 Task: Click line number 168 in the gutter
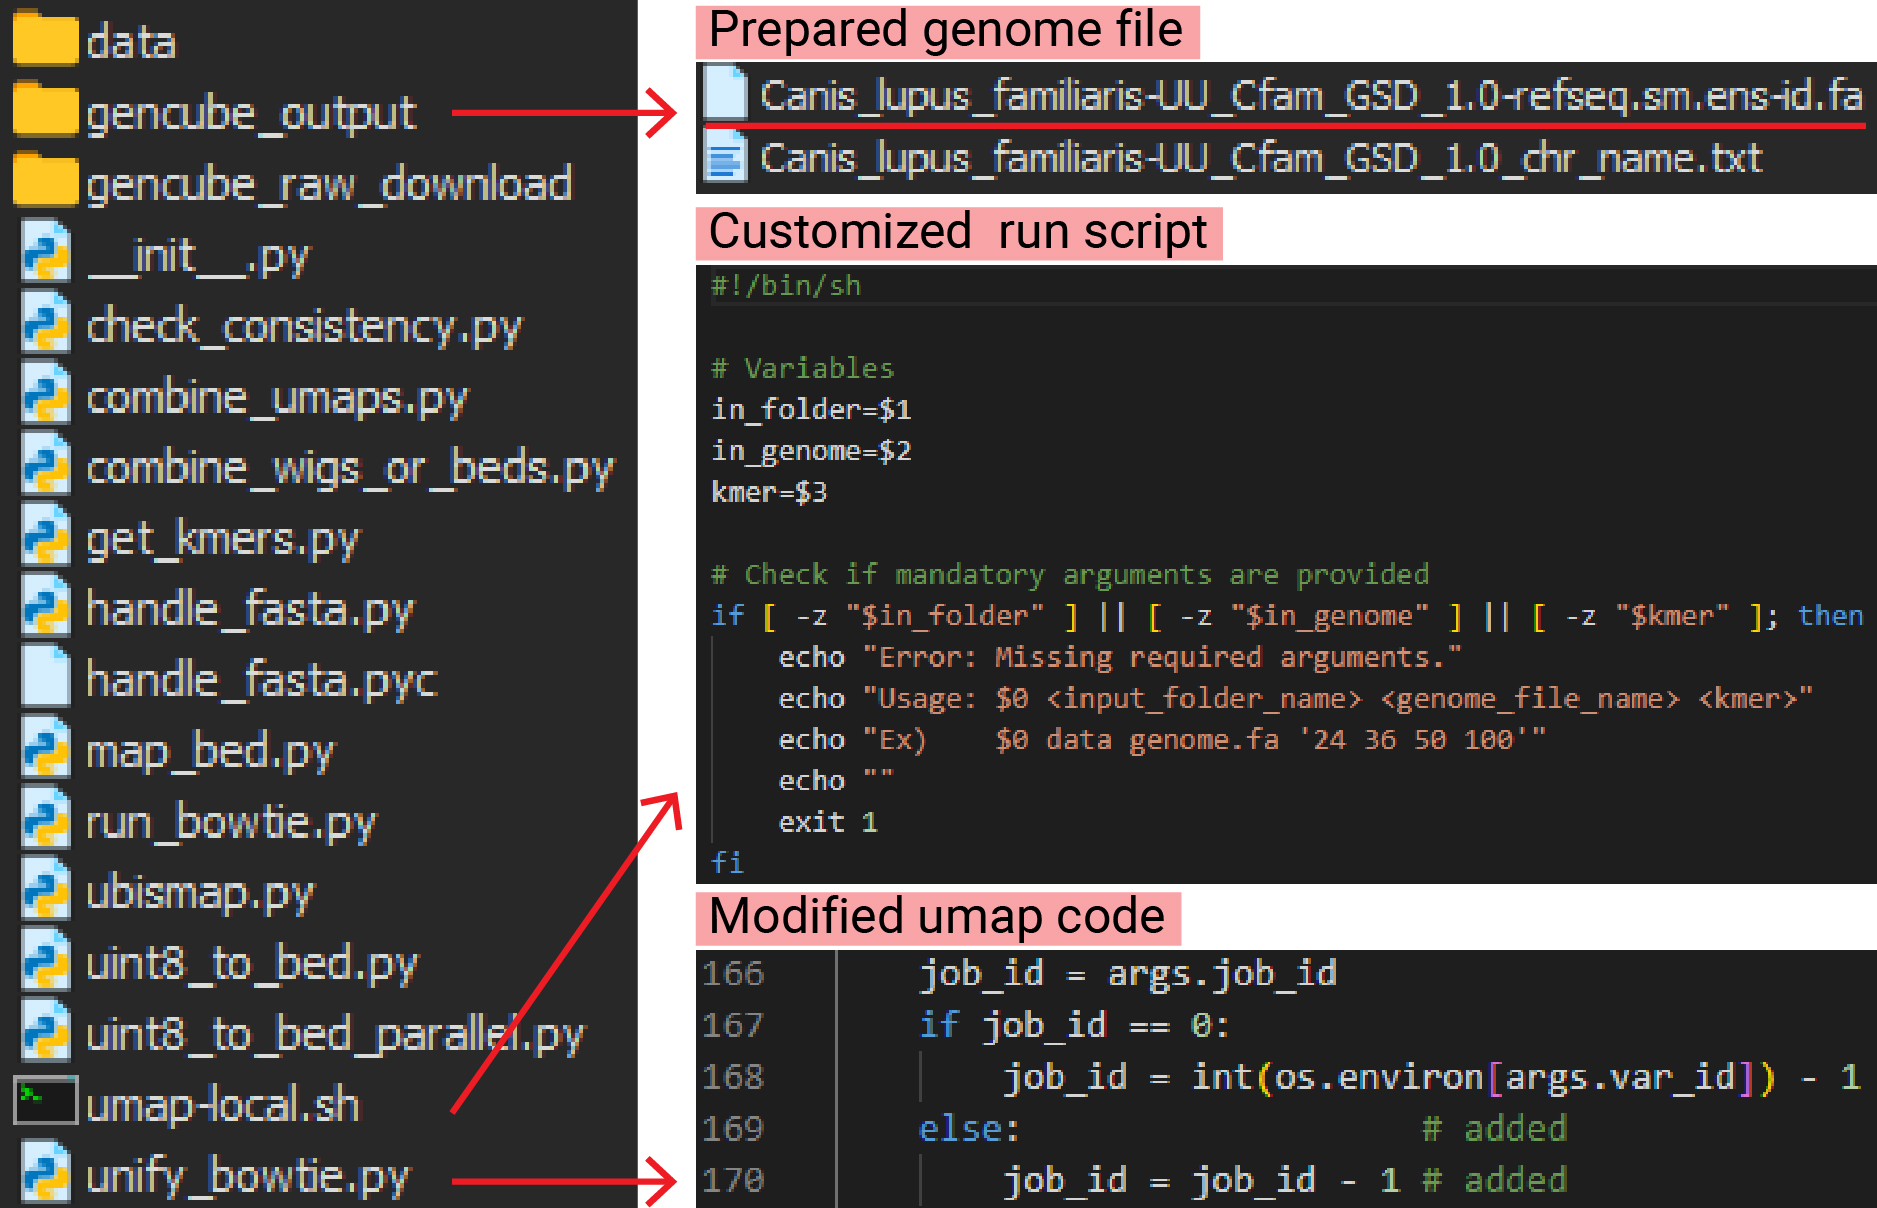click(733, 1077)
